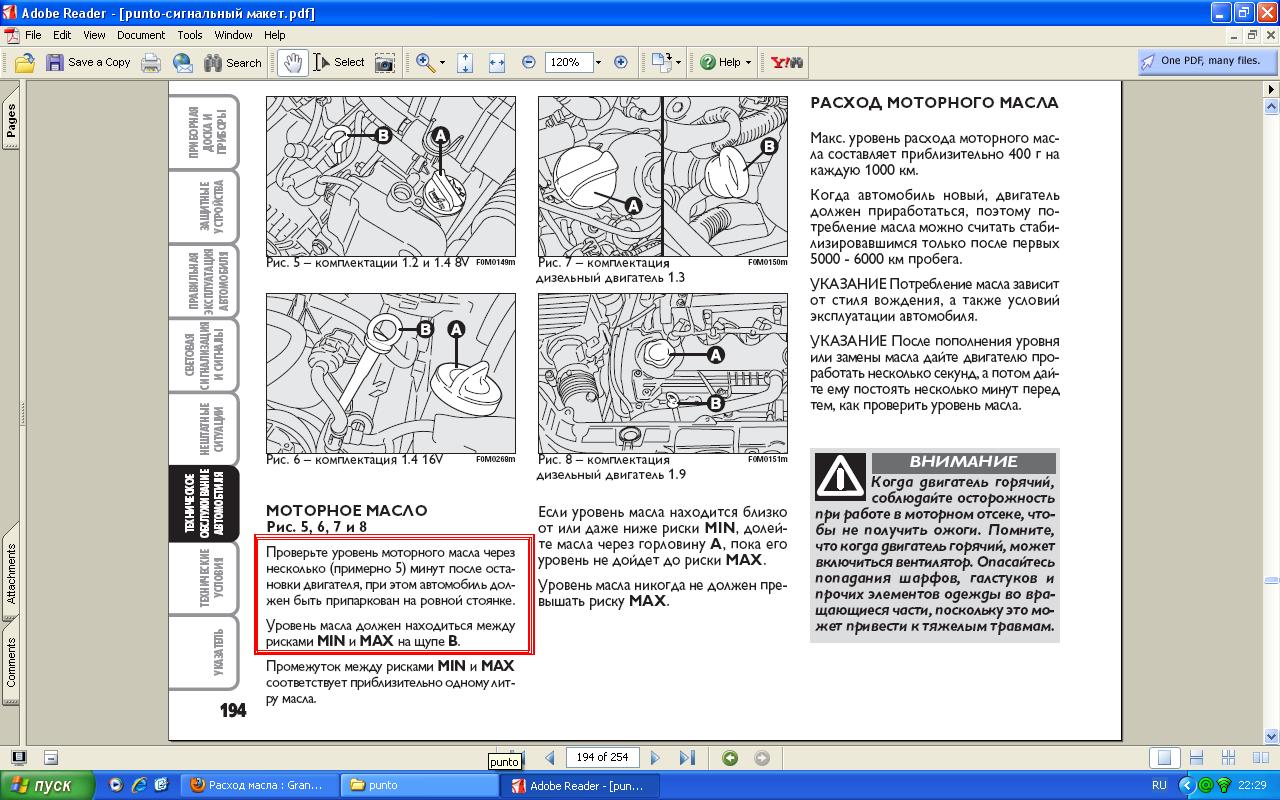Click the page number input field
The image size is (1280, 800).
pos(602,758)
